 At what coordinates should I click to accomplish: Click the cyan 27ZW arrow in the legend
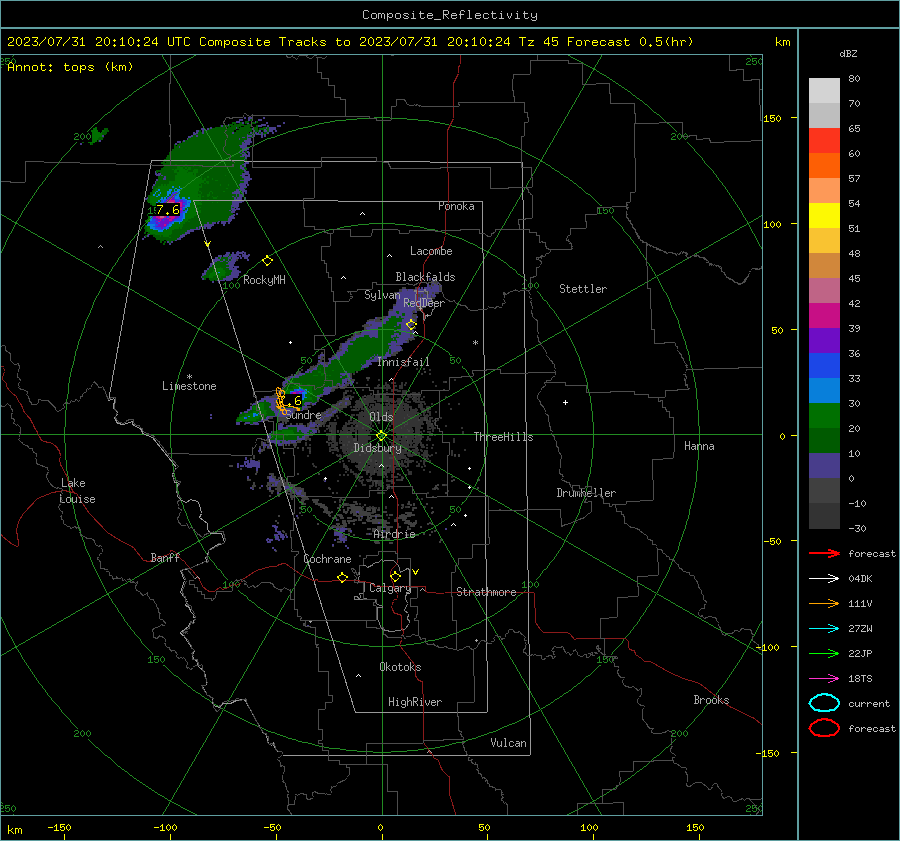(x=824, y=629)
